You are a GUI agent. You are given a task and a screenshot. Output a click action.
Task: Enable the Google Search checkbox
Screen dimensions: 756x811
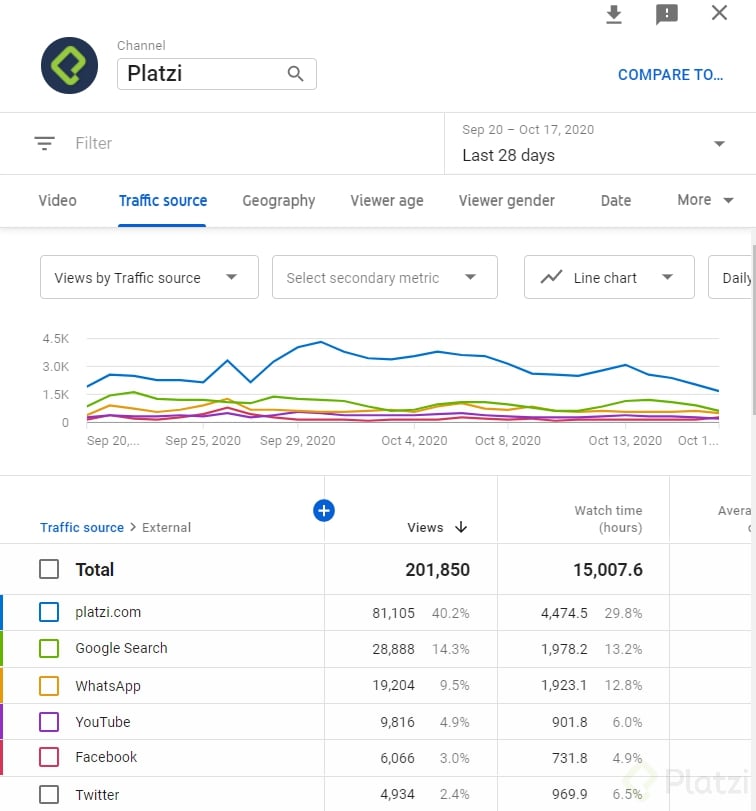tap(49, 648)
